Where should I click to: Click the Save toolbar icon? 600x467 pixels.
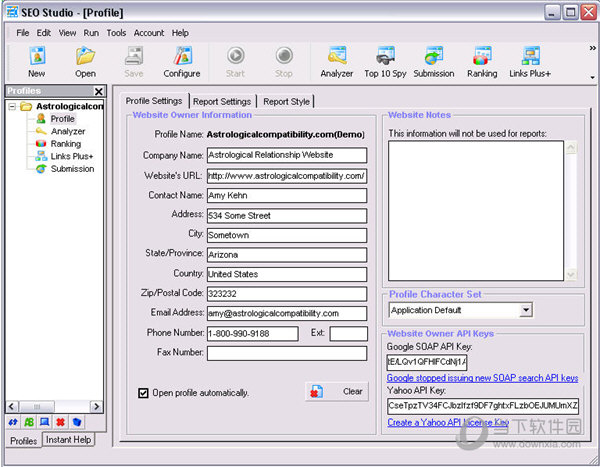[x=134, y=62]
